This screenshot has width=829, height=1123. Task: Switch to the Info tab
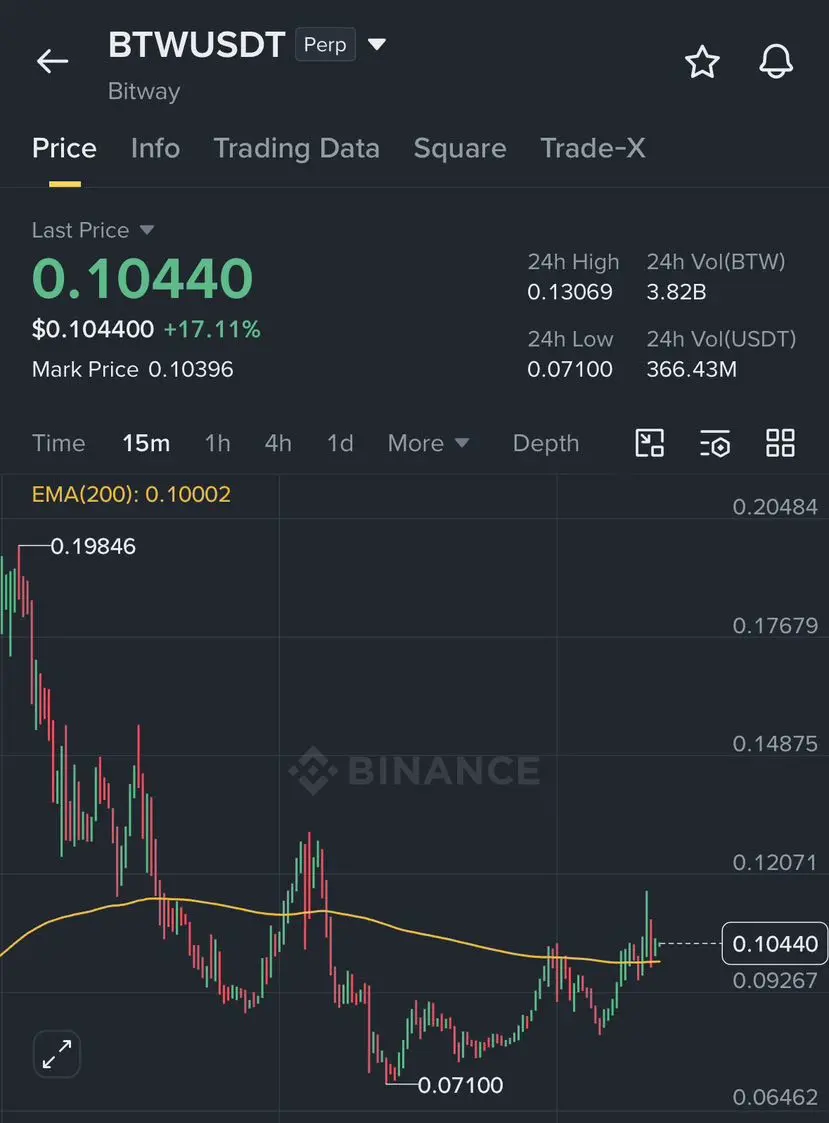point(155,148)
